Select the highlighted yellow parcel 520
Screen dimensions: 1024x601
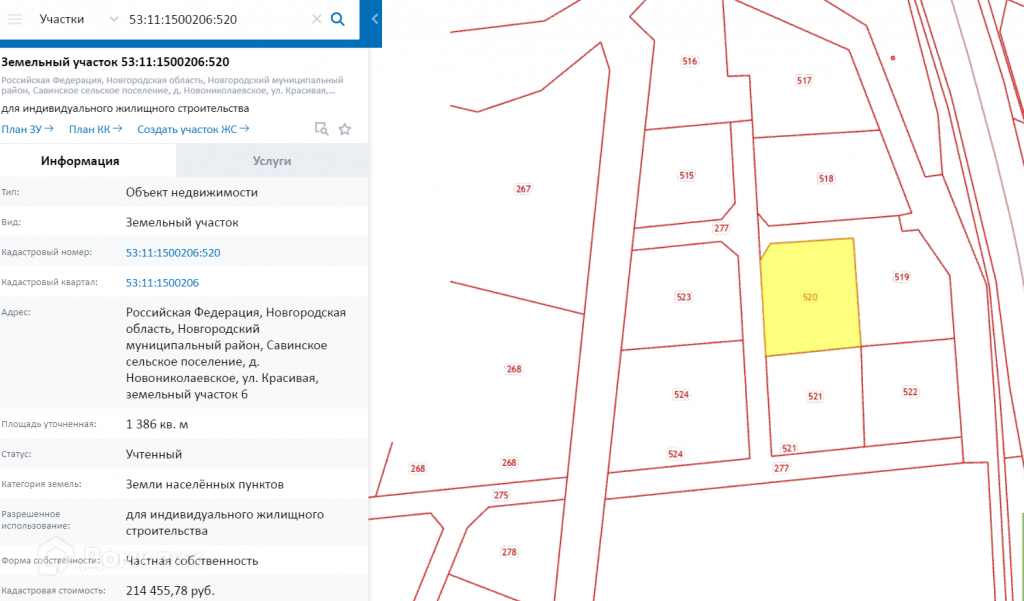(x=810, y=297)
